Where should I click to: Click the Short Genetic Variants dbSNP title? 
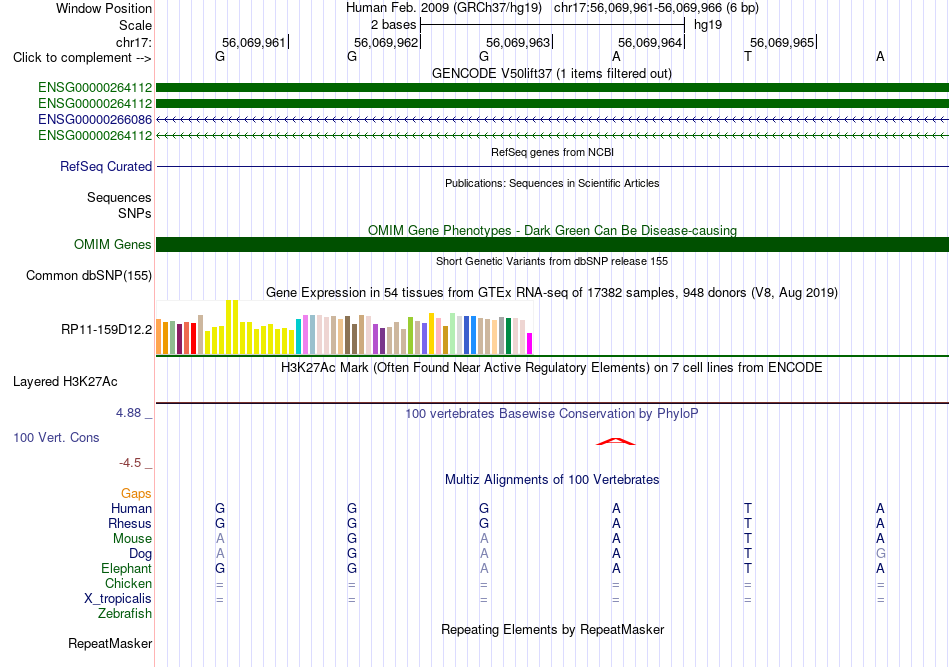552,261
